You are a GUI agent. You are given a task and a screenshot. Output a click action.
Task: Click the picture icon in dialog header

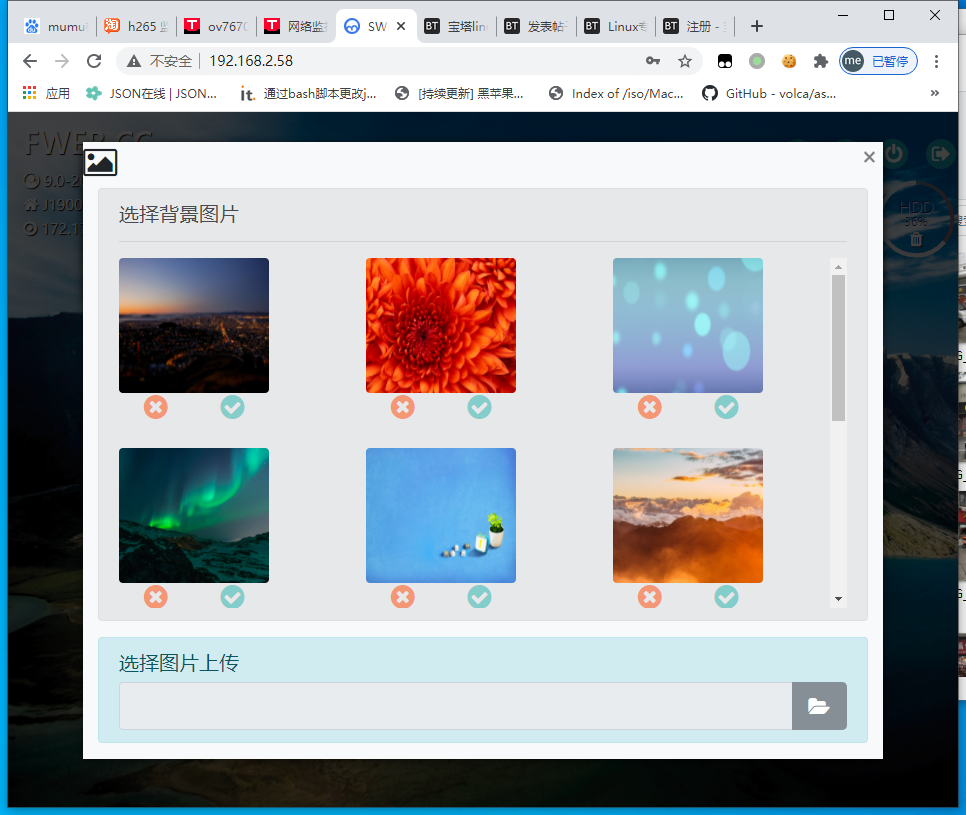coord(100,163)
